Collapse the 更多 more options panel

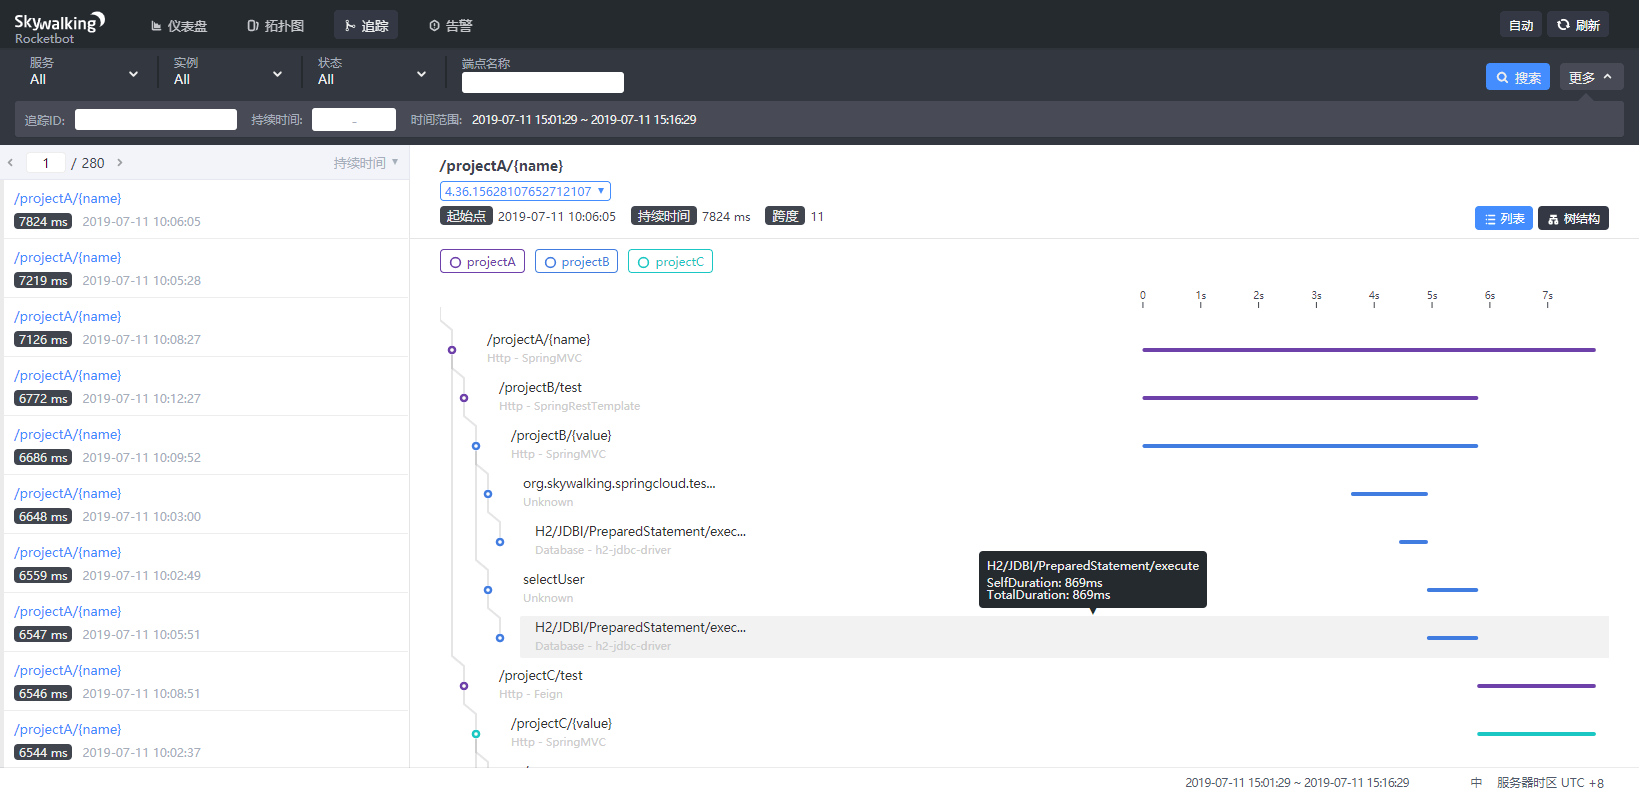click(1590, 77)
